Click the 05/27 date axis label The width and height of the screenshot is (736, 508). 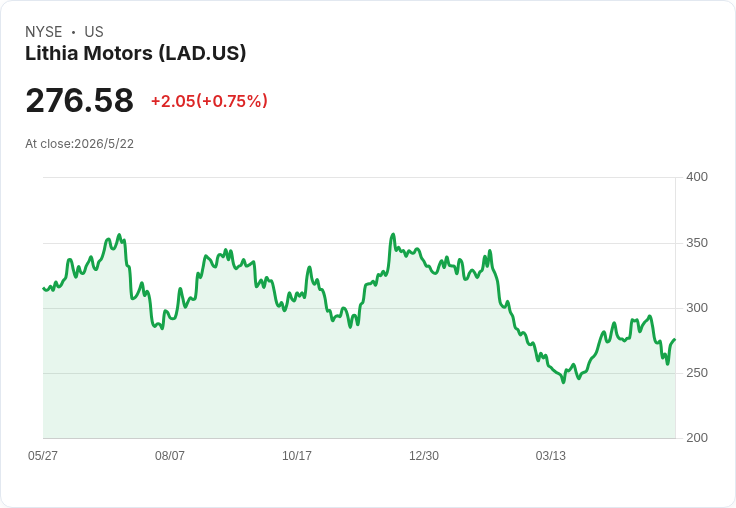click(43, 456)
